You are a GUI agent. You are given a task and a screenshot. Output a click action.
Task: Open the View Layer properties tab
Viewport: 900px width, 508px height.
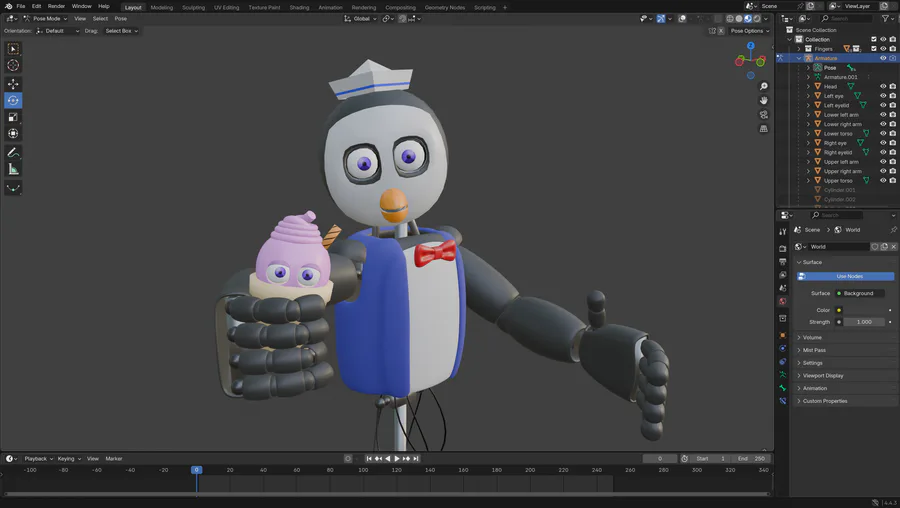(x=783, y=275)
